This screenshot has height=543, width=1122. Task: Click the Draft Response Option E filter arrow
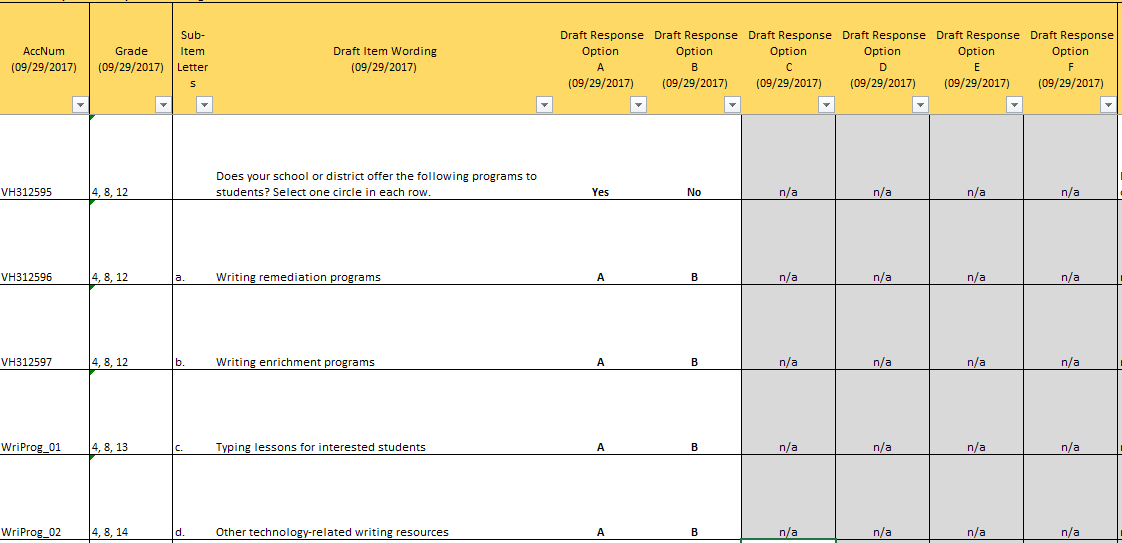click(1014, 105)
